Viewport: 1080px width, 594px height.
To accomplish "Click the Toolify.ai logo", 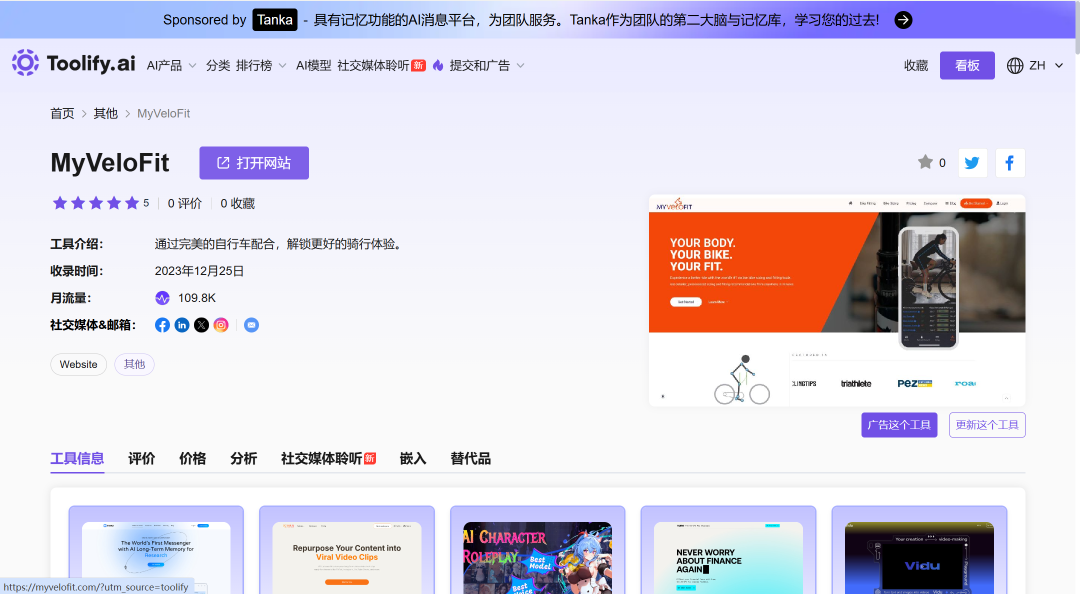I will click(74, 63).
